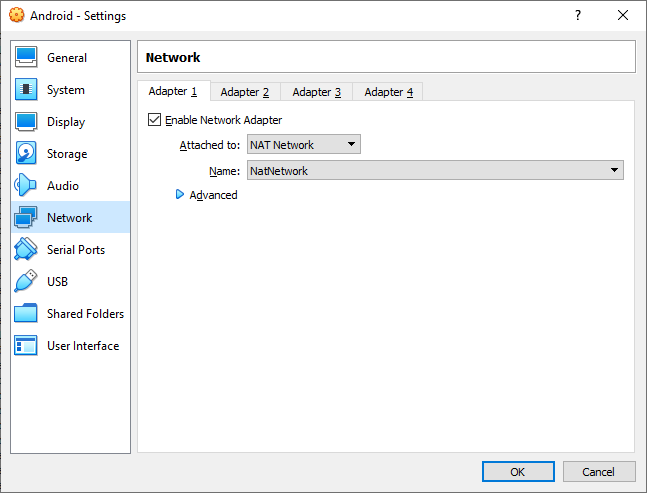Click the VirtualBox gear icon in title bar
This screenshot has height=493, width=647.
17,15
